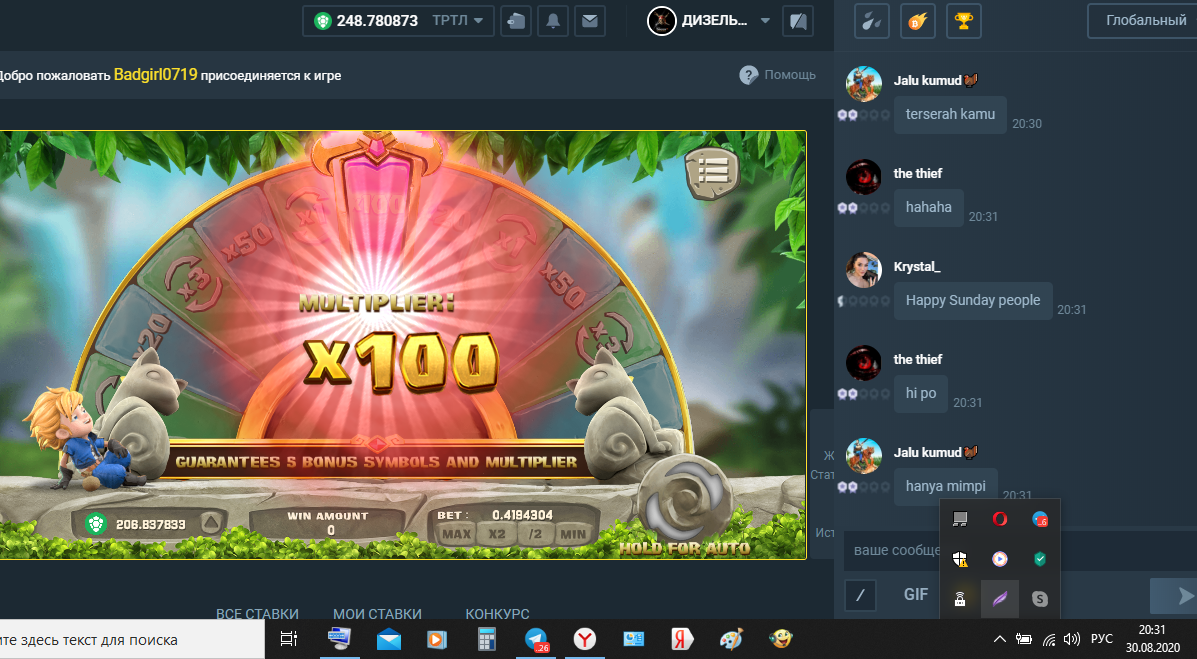The width and height of the screenshot is (1197, 659).
Task: Double the bet with X2 button
Action: coord(497,534)
